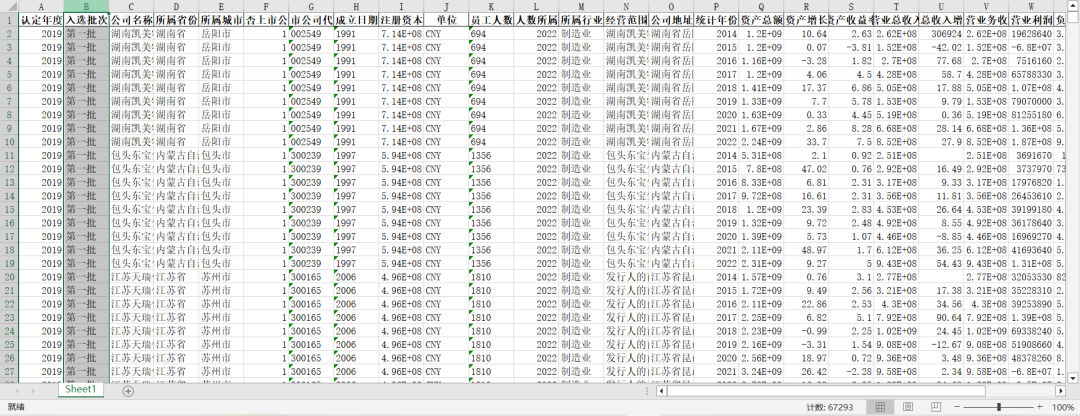Click the sheet tab scroll-left arrow
Viewport: 1080px width, 416px height.
point(17,391)
